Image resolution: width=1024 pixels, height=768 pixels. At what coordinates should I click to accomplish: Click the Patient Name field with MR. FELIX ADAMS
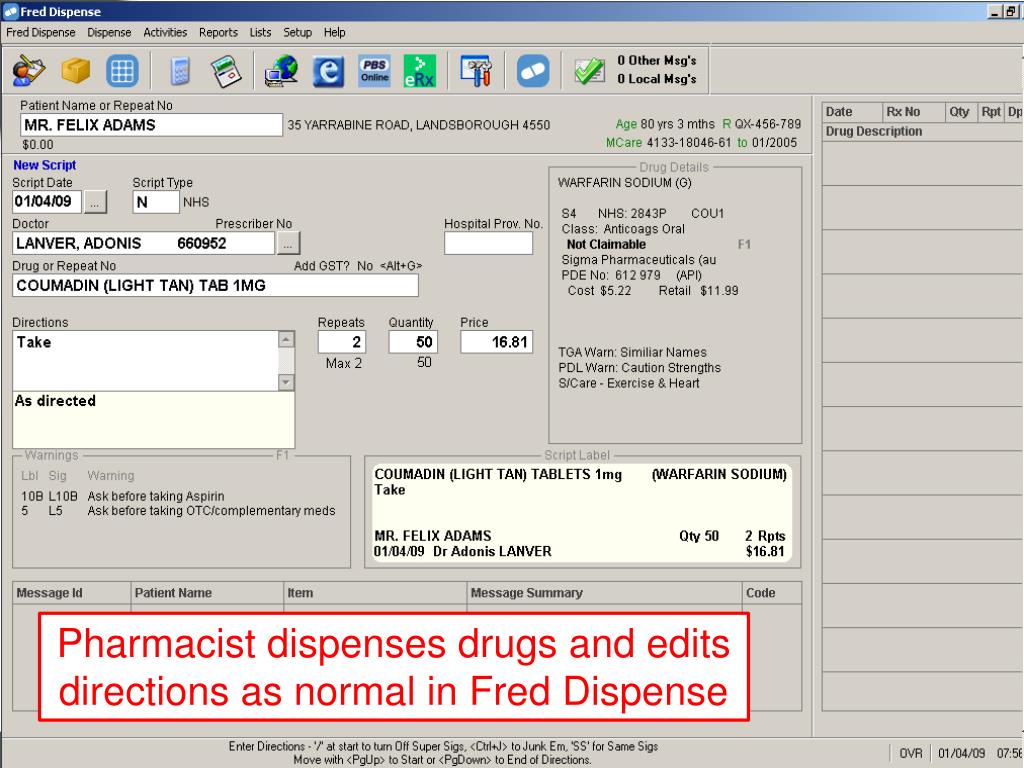tap(151, 125)
